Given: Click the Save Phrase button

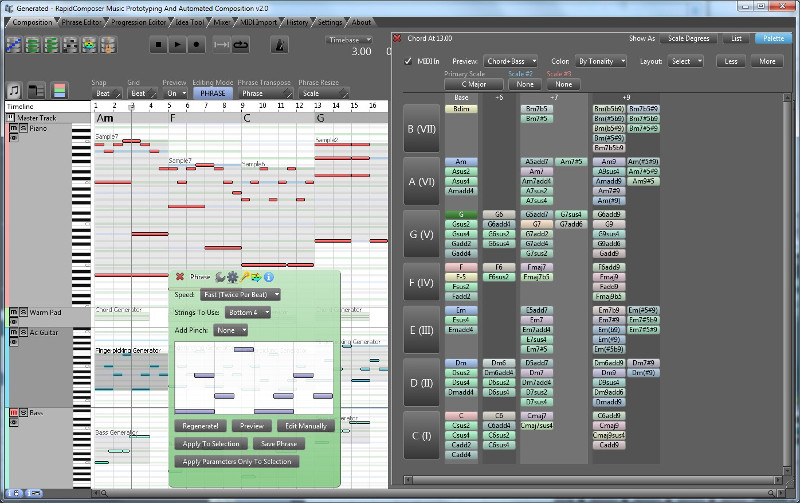Looking at the screenshot, I should tap(279, 444).
